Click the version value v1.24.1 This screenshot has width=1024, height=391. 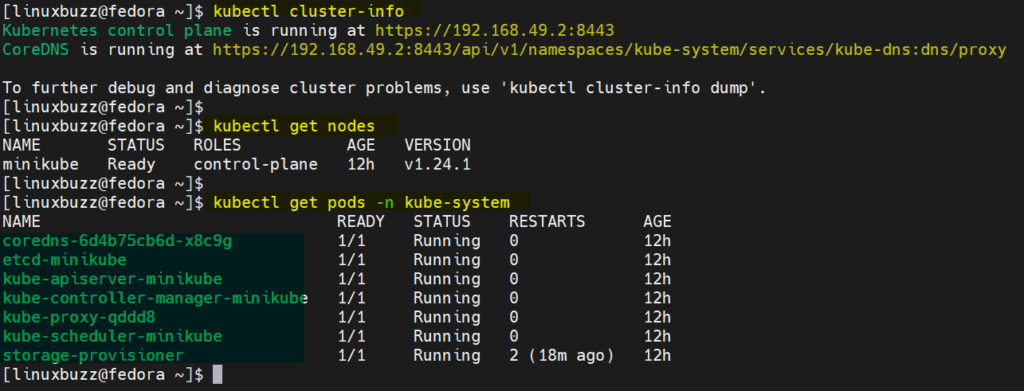(438, 164)
